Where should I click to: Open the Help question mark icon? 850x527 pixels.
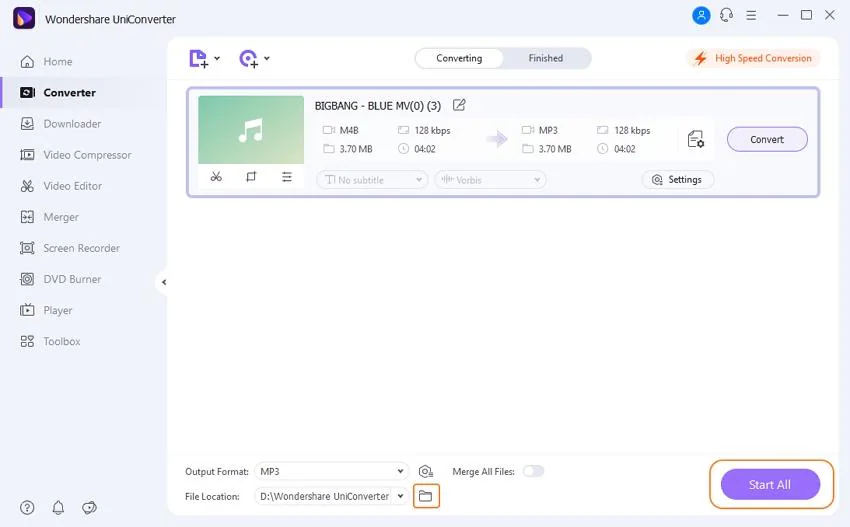click(27, 507)
